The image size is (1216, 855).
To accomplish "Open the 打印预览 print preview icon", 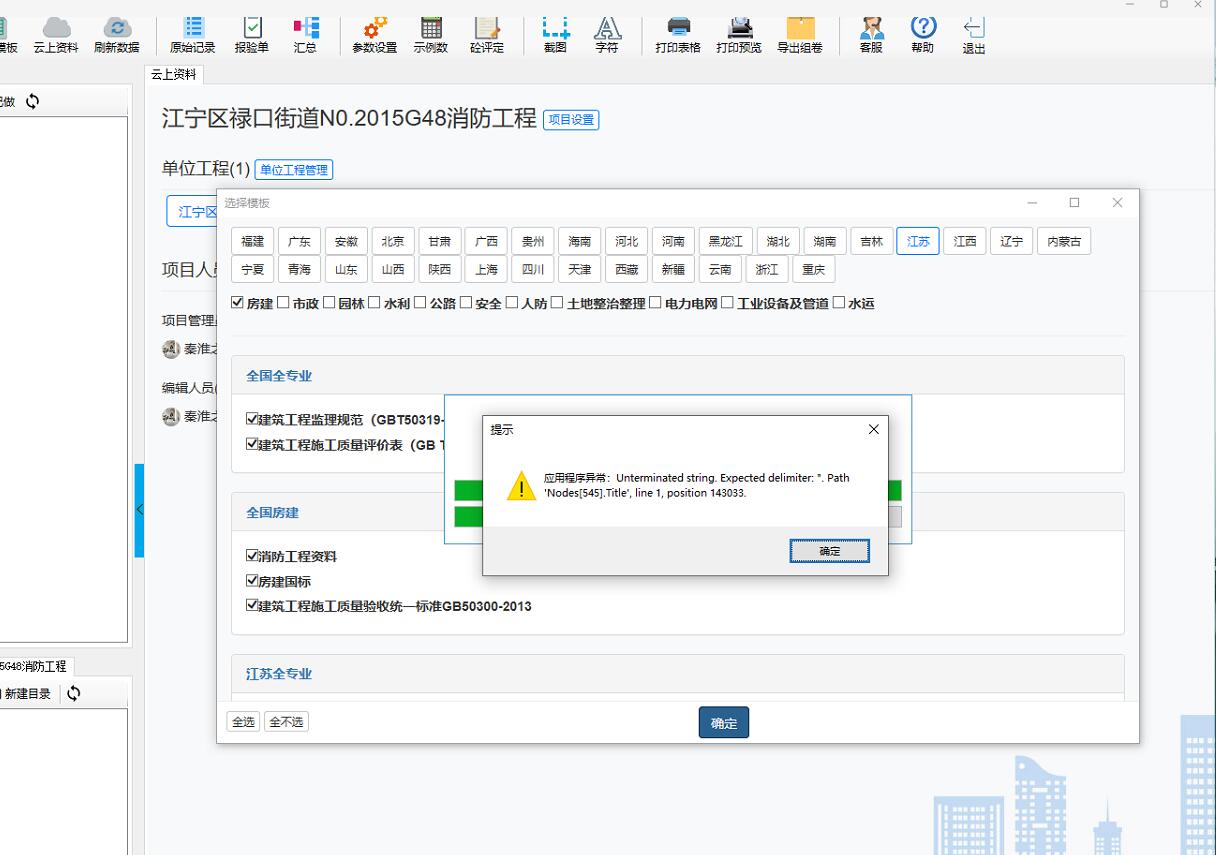I will coord(739,33).
